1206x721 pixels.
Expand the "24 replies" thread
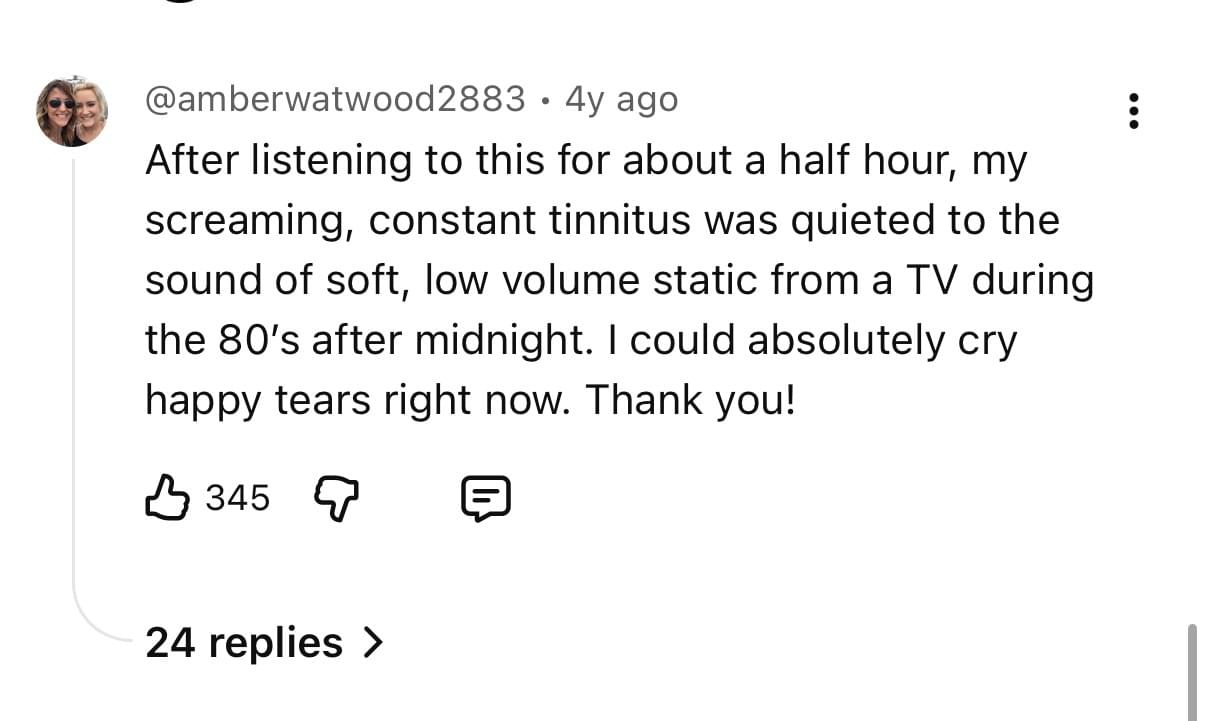244,642
